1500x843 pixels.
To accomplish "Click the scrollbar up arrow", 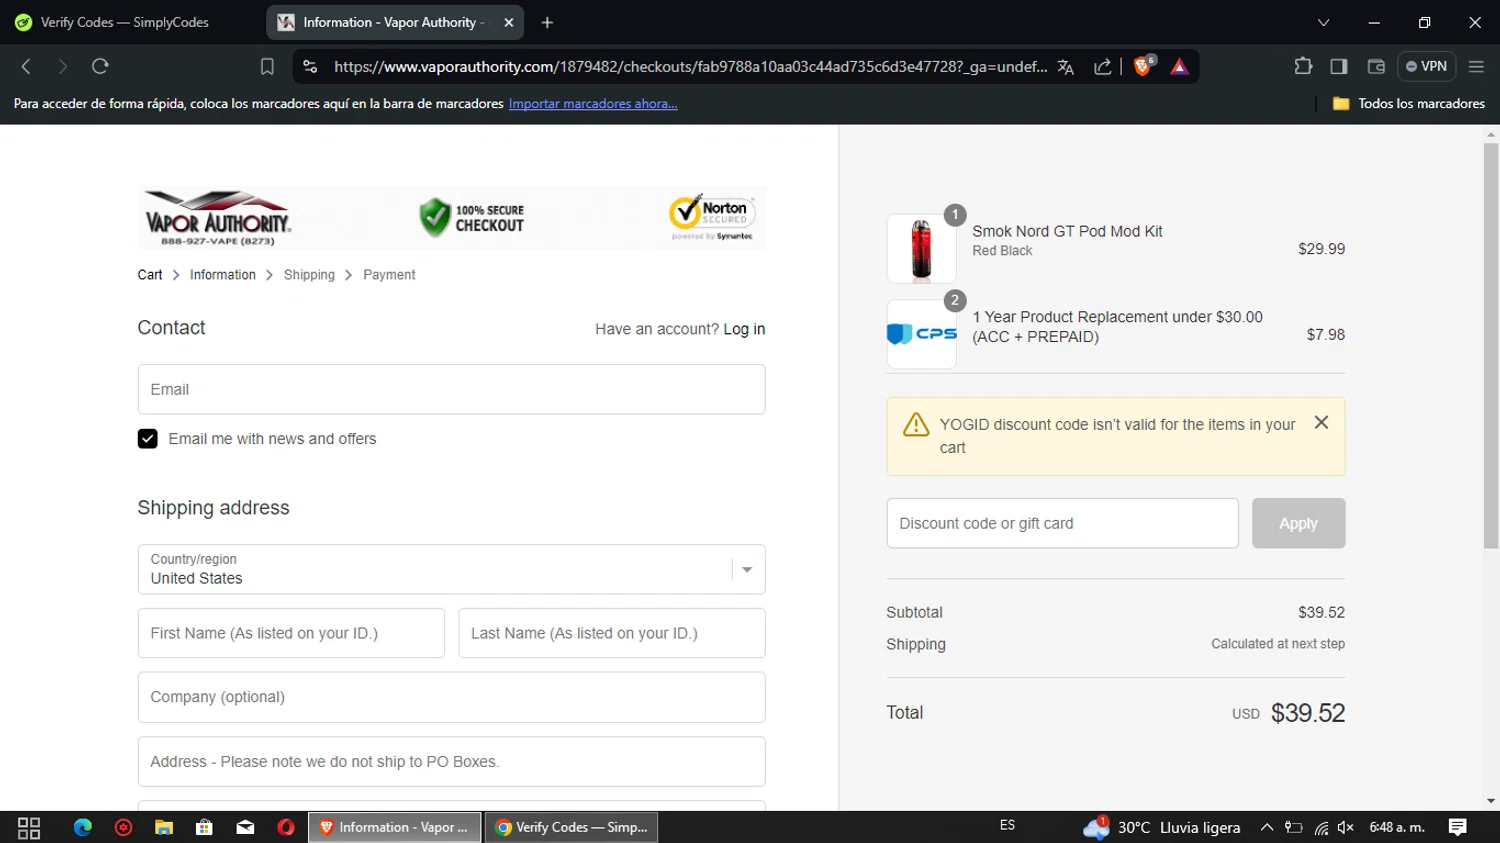I will click(1491, 134).
